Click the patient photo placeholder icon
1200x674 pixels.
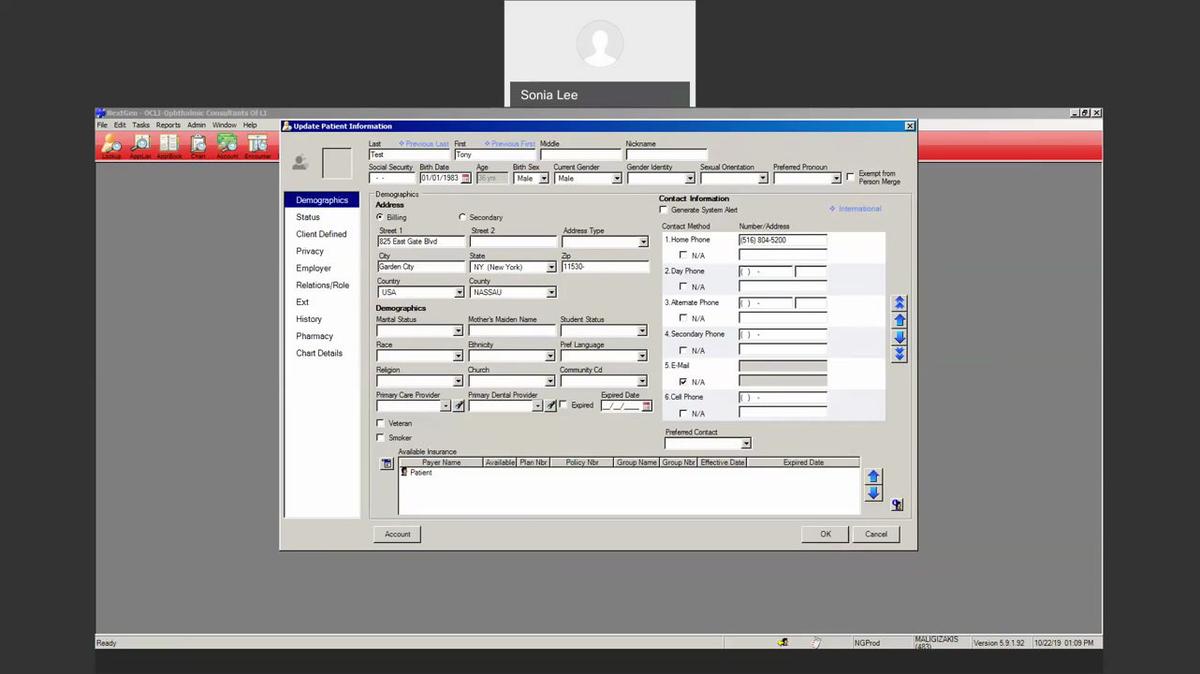tap(300, 163)
